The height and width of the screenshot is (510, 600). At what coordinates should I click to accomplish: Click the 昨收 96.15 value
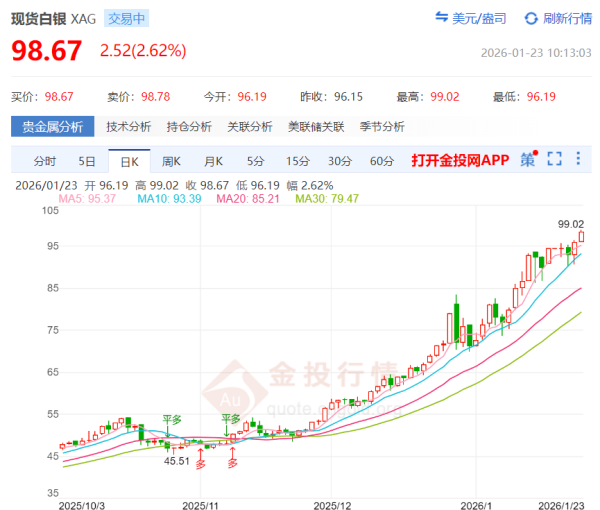pyautogui.click(x=348, y=97)
